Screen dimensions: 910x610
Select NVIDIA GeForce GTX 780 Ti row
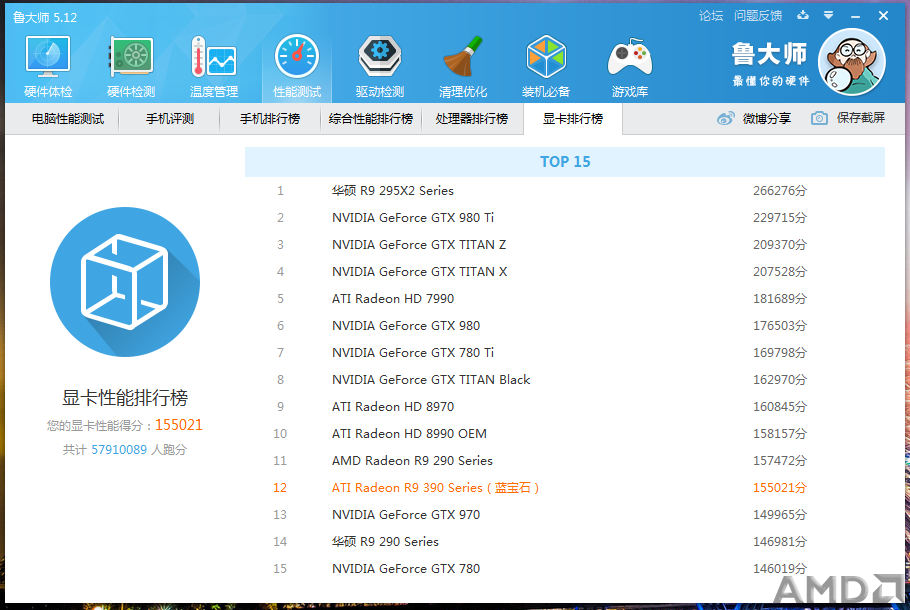click(x=565, y=352)
